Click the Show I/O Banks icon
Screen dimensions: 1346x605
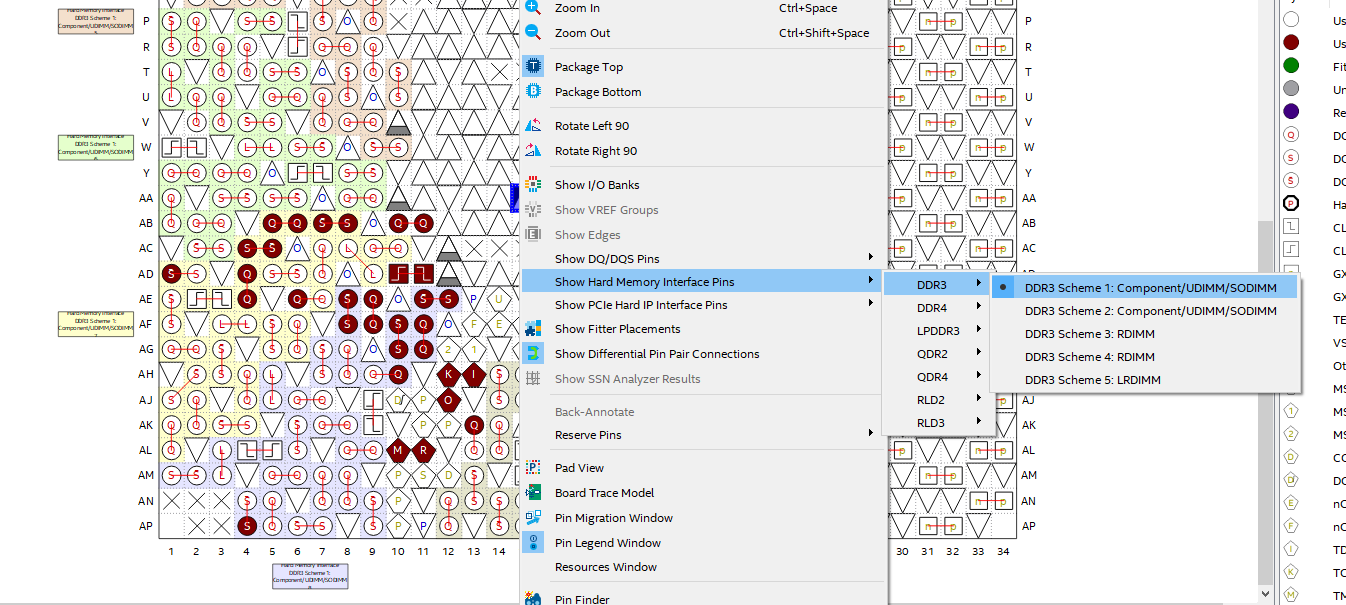point(531,184)
